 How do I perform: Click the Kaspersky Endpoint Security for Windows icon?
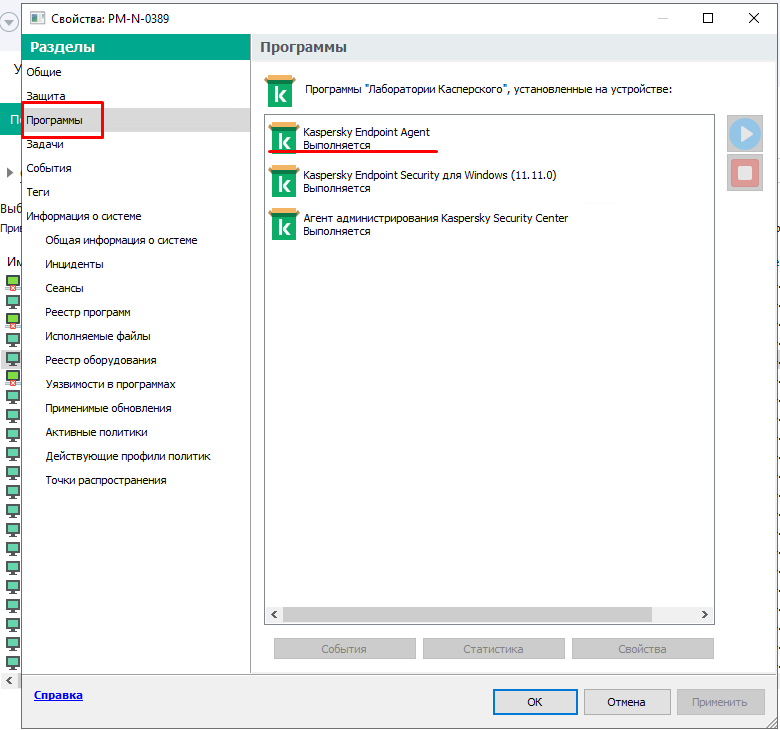point(284,181)
